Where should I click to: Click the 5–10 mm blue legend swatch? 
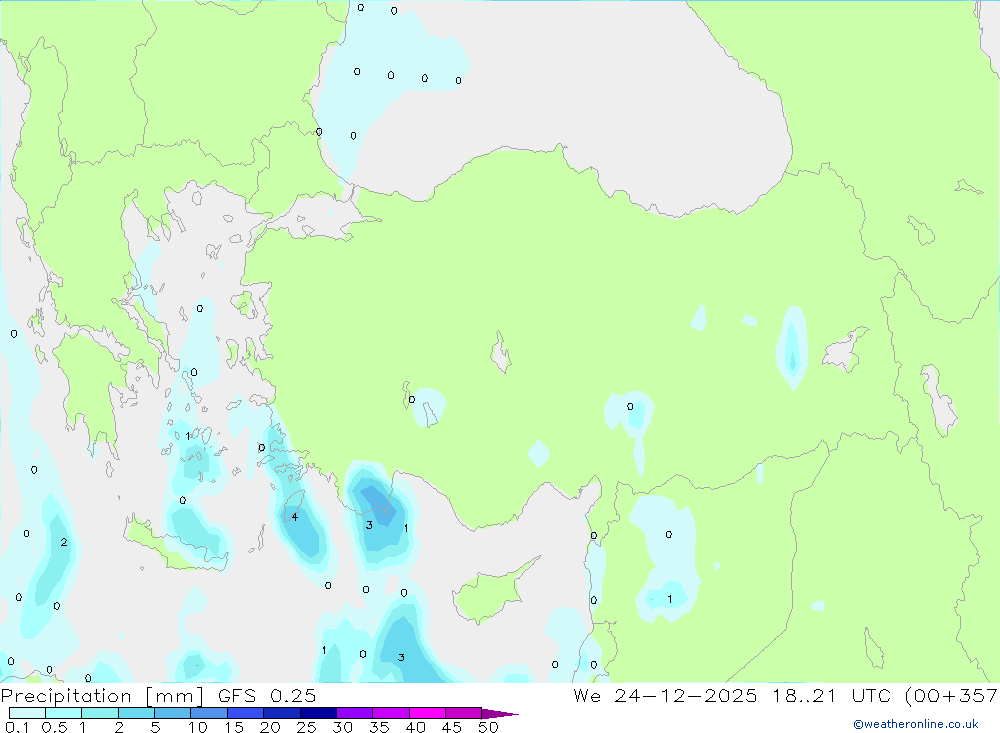point(173,713)
